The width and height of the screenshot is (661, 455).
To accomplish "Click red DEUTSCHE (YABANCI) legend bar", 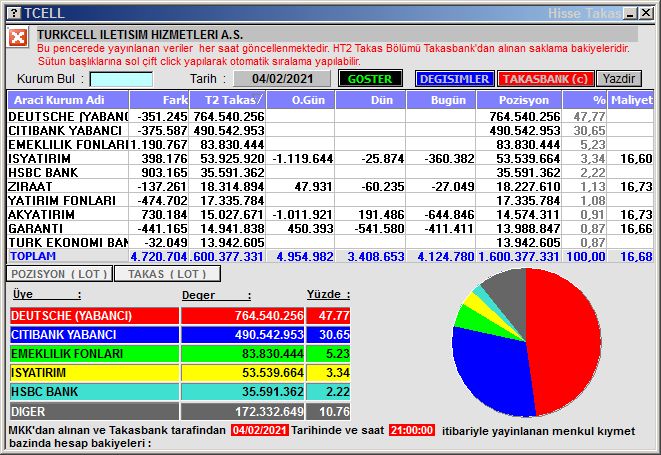I will point(94,315).
